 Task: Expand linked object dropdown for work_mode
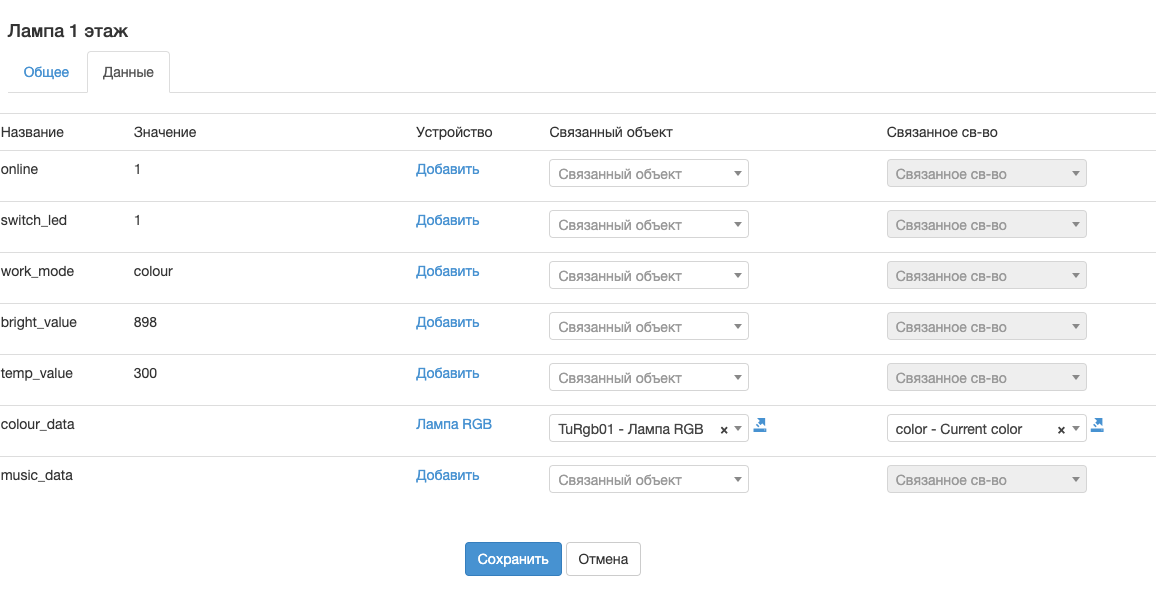point(648,276)
